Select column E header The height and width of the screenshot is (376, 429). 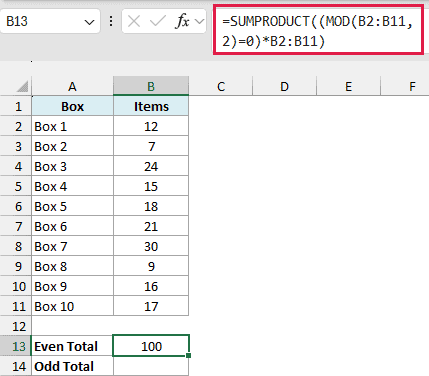coord(348,87)
